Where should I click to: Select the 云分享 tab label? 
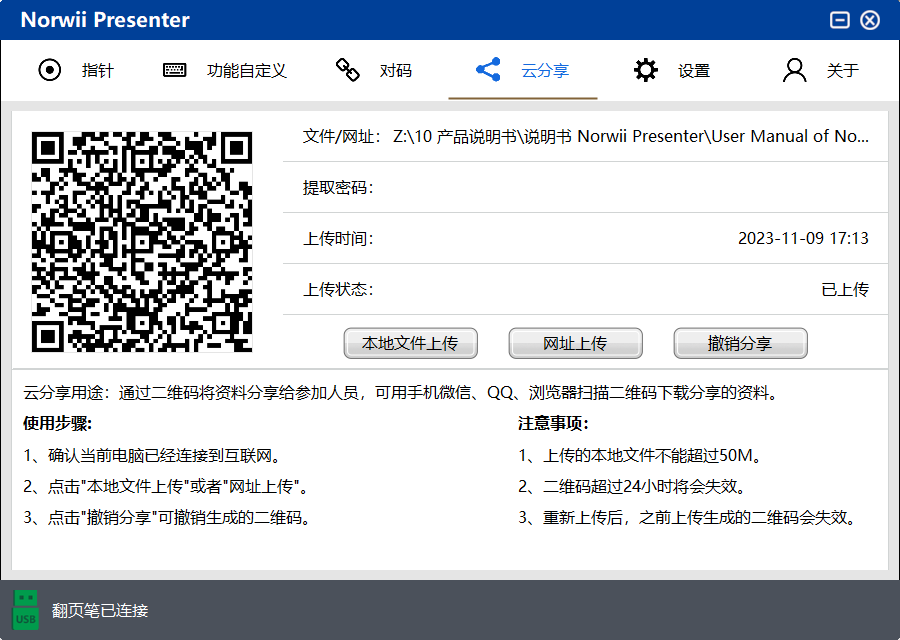[545, 71]
